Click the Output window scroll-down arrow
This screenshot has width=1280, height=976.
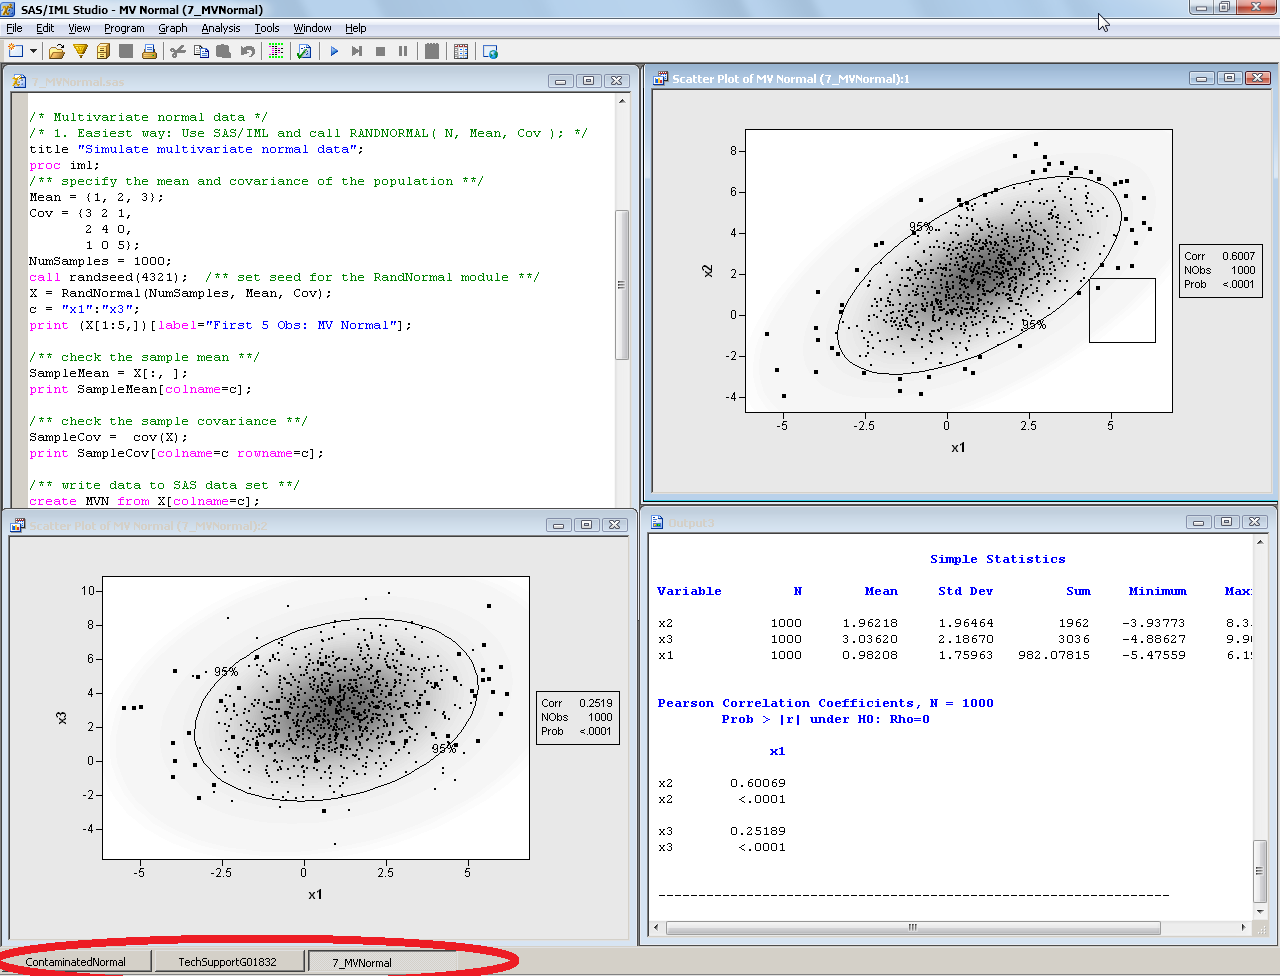click(x=1261, y=911)
